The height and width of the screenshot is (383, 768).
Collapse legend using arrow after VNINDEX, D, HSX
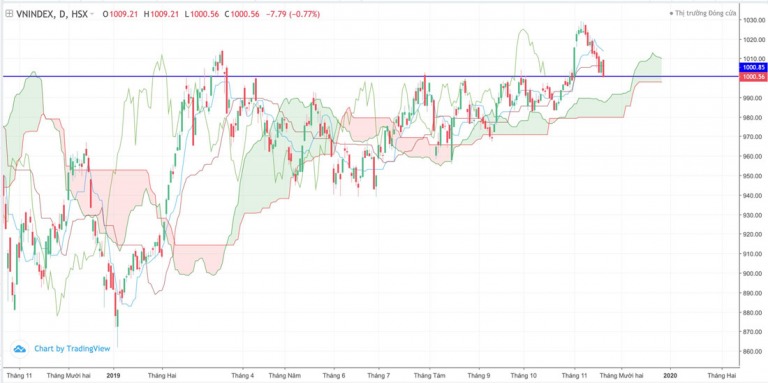click(x=93, y=15)
